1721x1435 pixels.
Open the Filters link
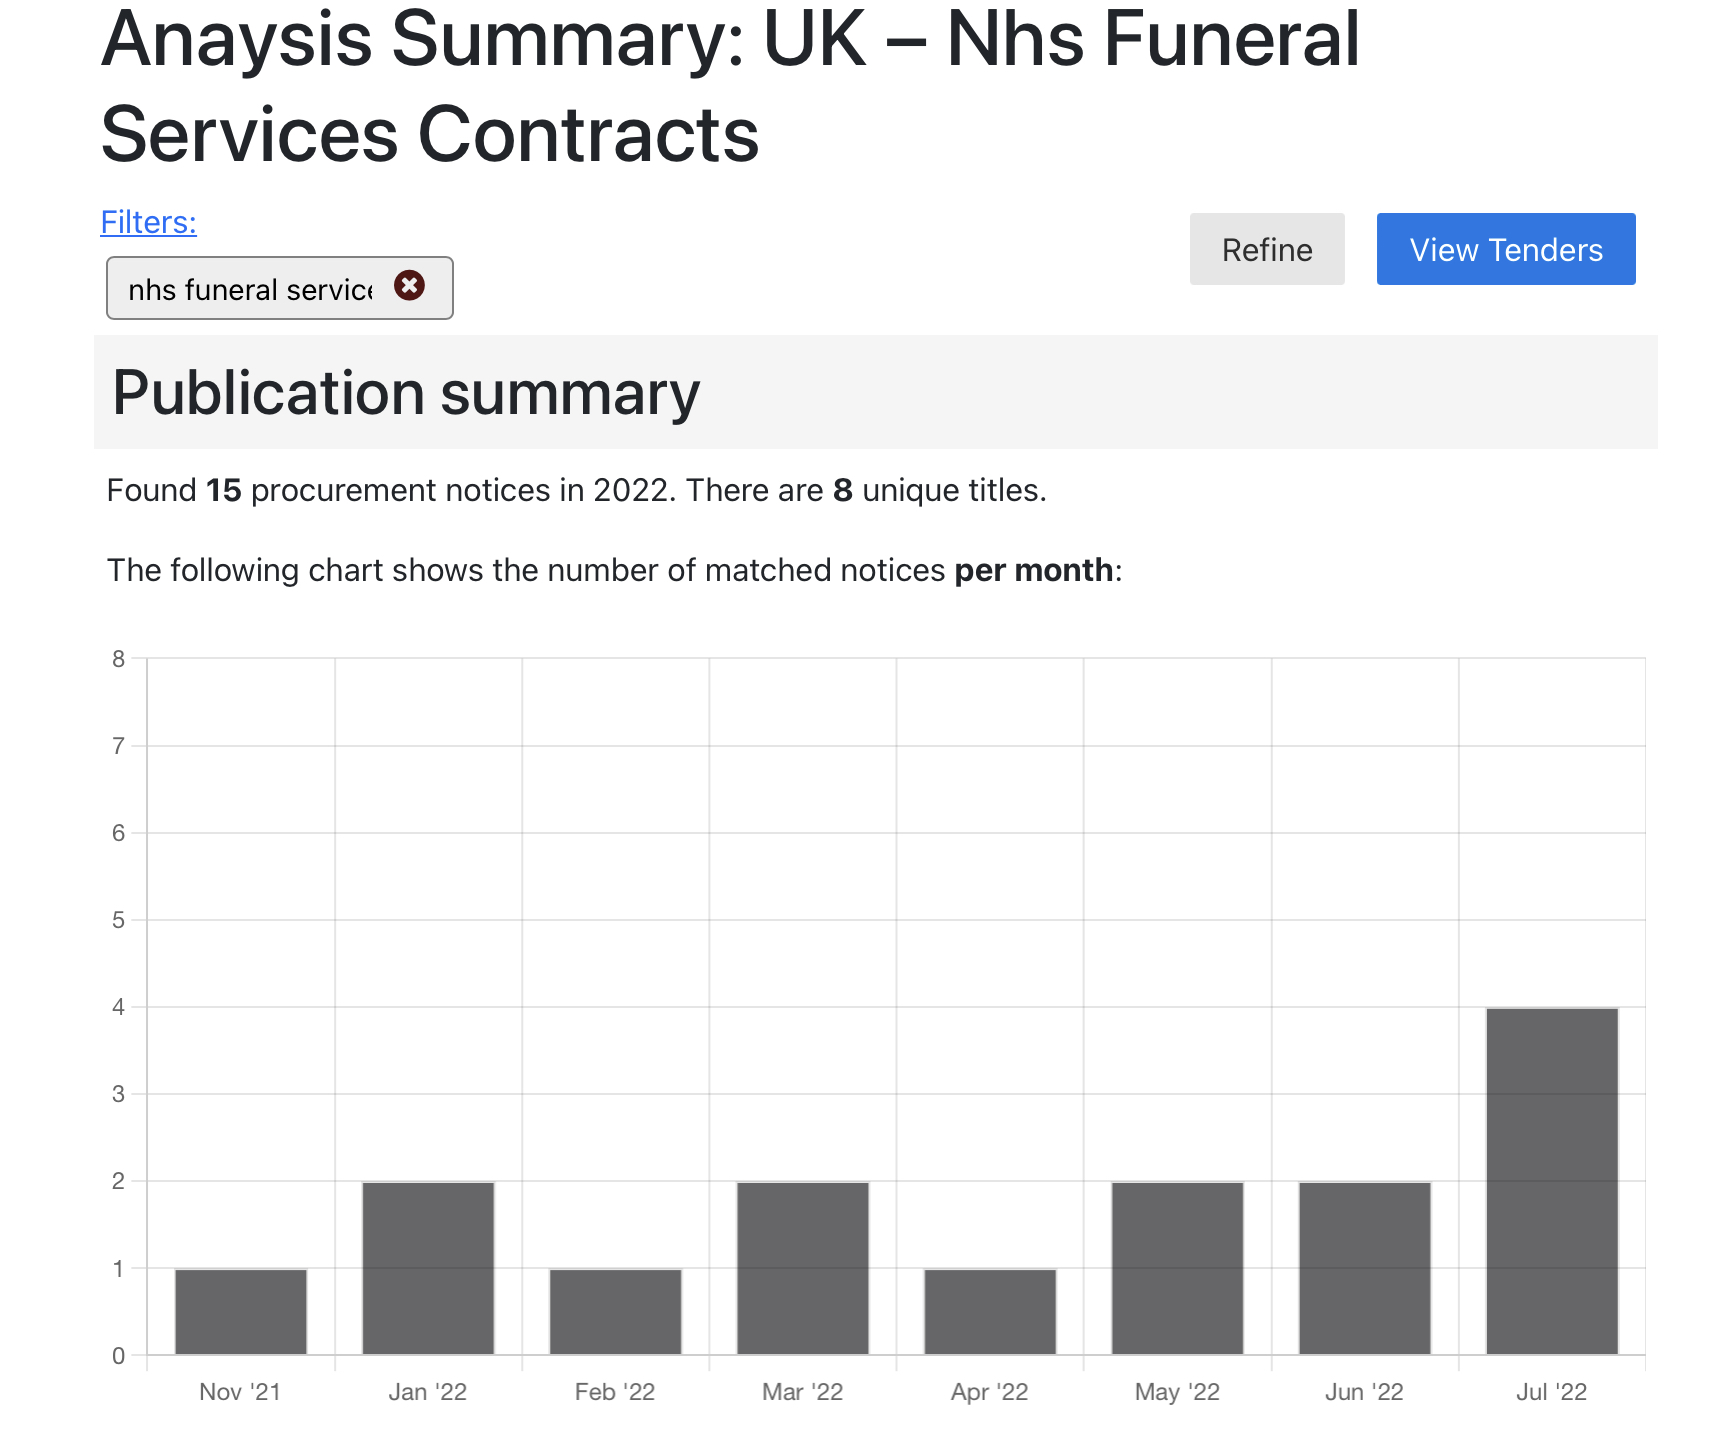click(x=149, y=222)
